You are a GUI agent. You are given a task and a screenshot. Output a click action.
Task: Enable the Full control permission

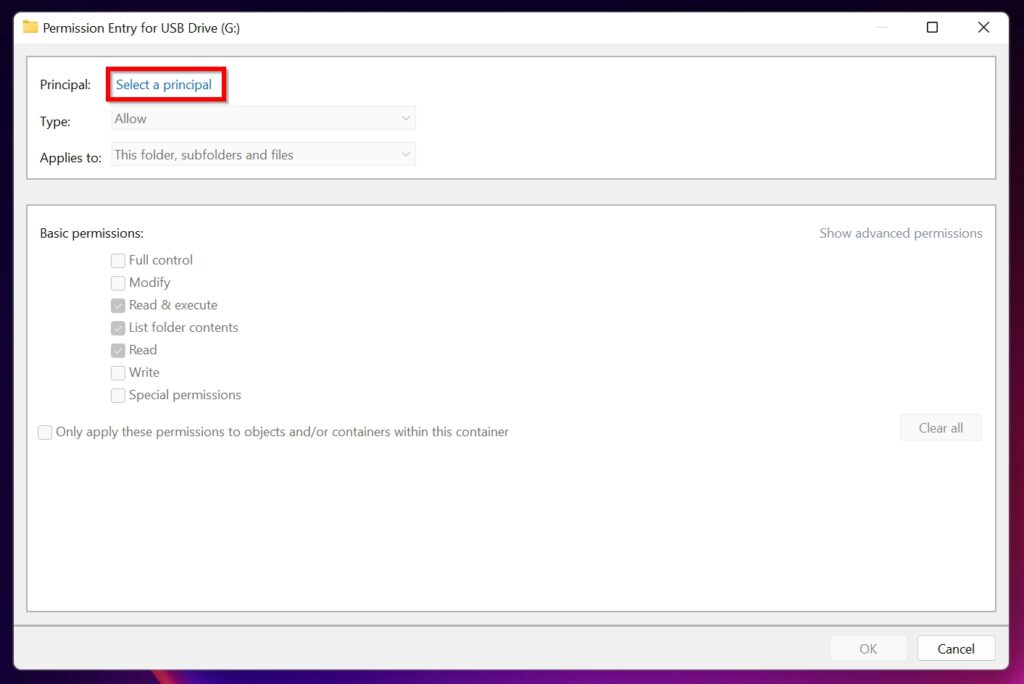(x=118, y=260)
